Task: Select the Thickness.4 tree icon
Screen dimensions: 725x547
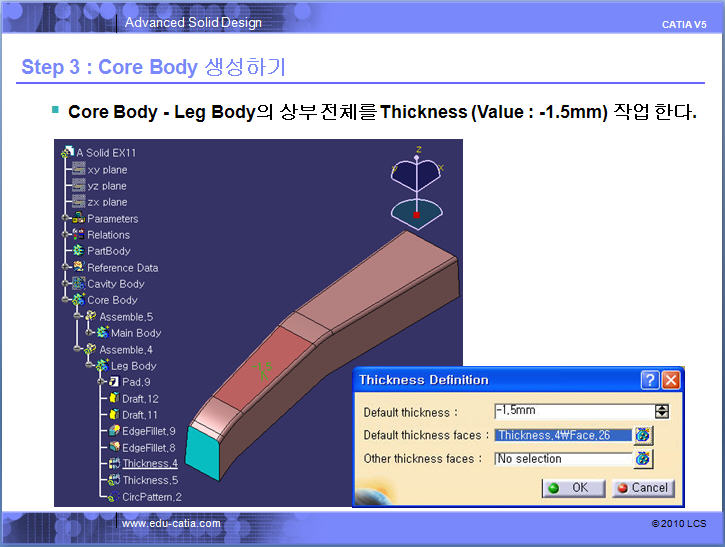Action: [x=113, y=463]
